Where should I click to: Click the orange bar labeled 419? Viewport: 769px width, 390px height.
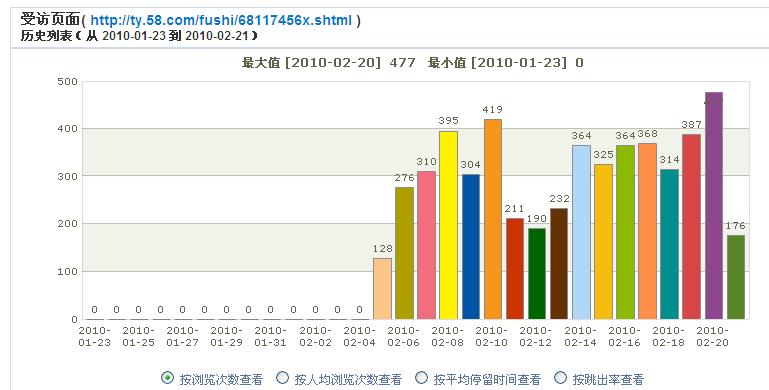(x=493, y=219)
